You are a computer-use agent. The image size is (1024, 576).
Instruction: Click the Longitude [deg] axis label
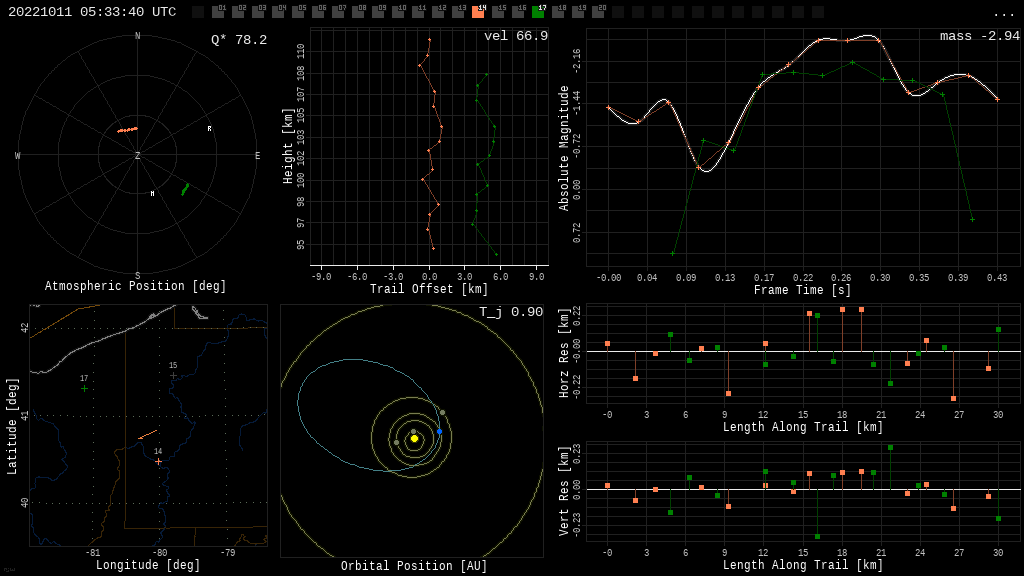(x=148, y=564)
